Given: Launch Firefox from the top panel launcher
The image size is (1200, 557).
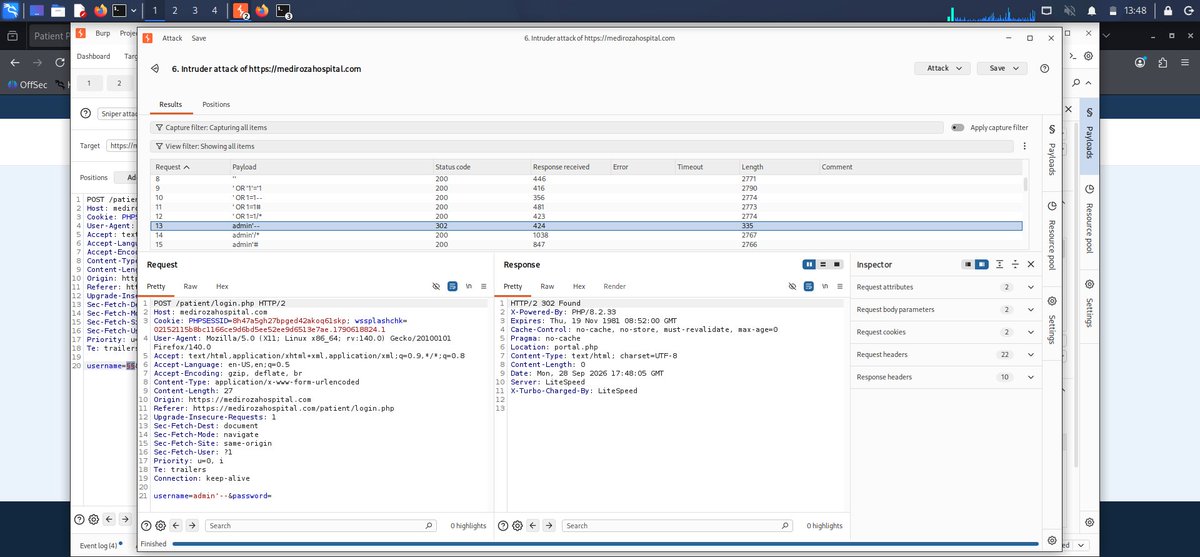Looking at the screenshot, I should [x=99, y=11].
